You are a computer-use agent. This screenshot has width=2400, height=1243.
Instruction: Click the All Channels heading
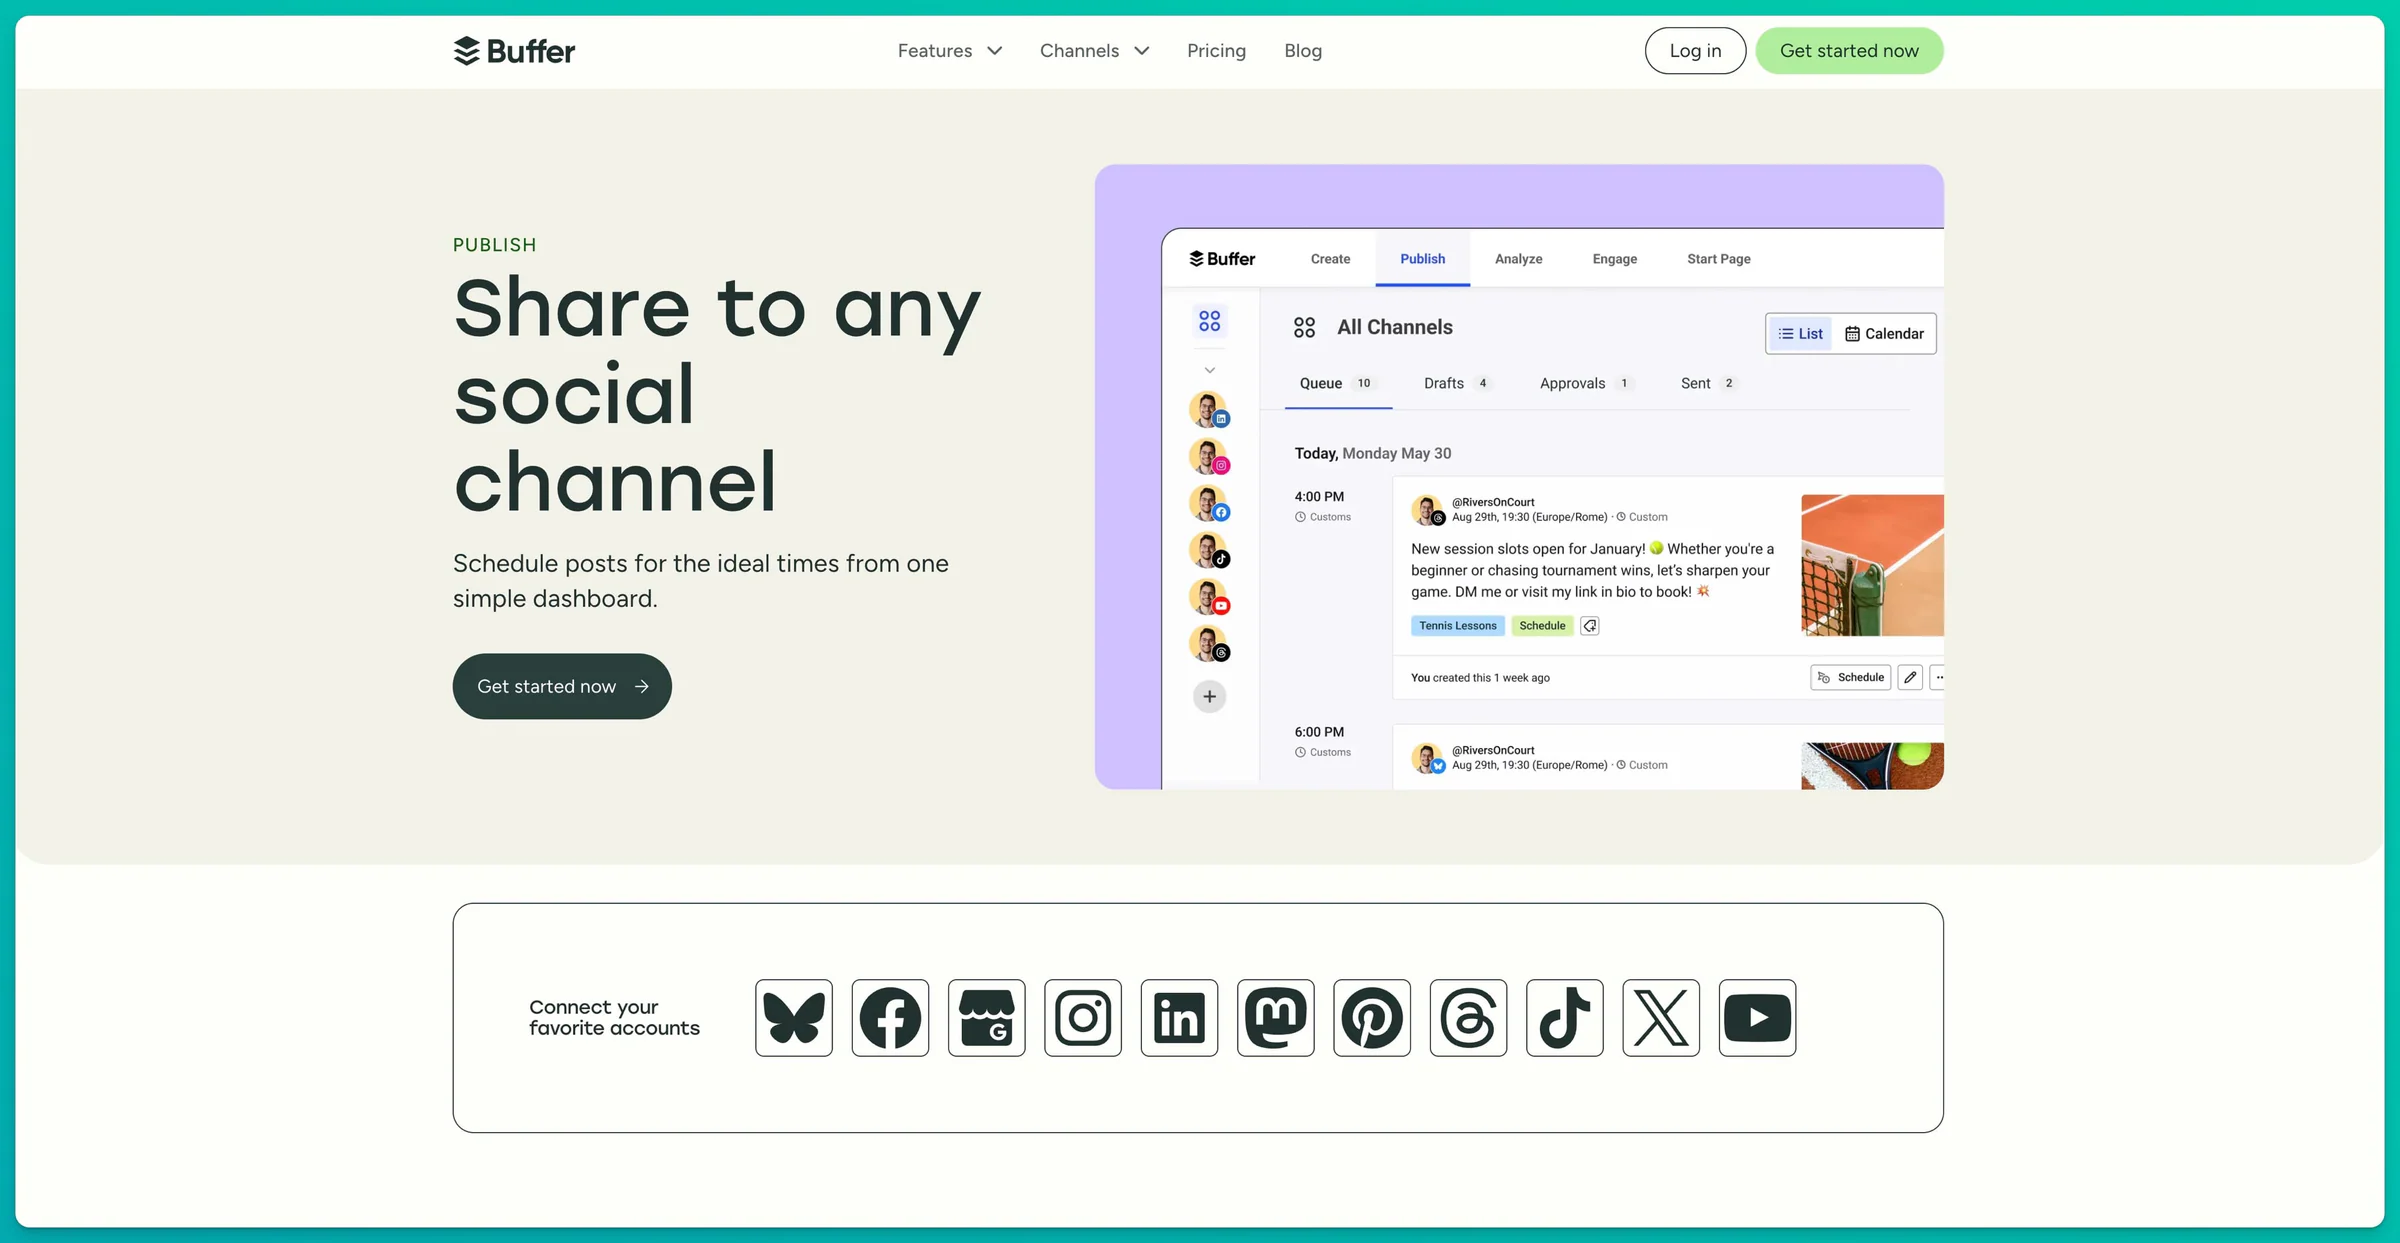click(1394, 327)
